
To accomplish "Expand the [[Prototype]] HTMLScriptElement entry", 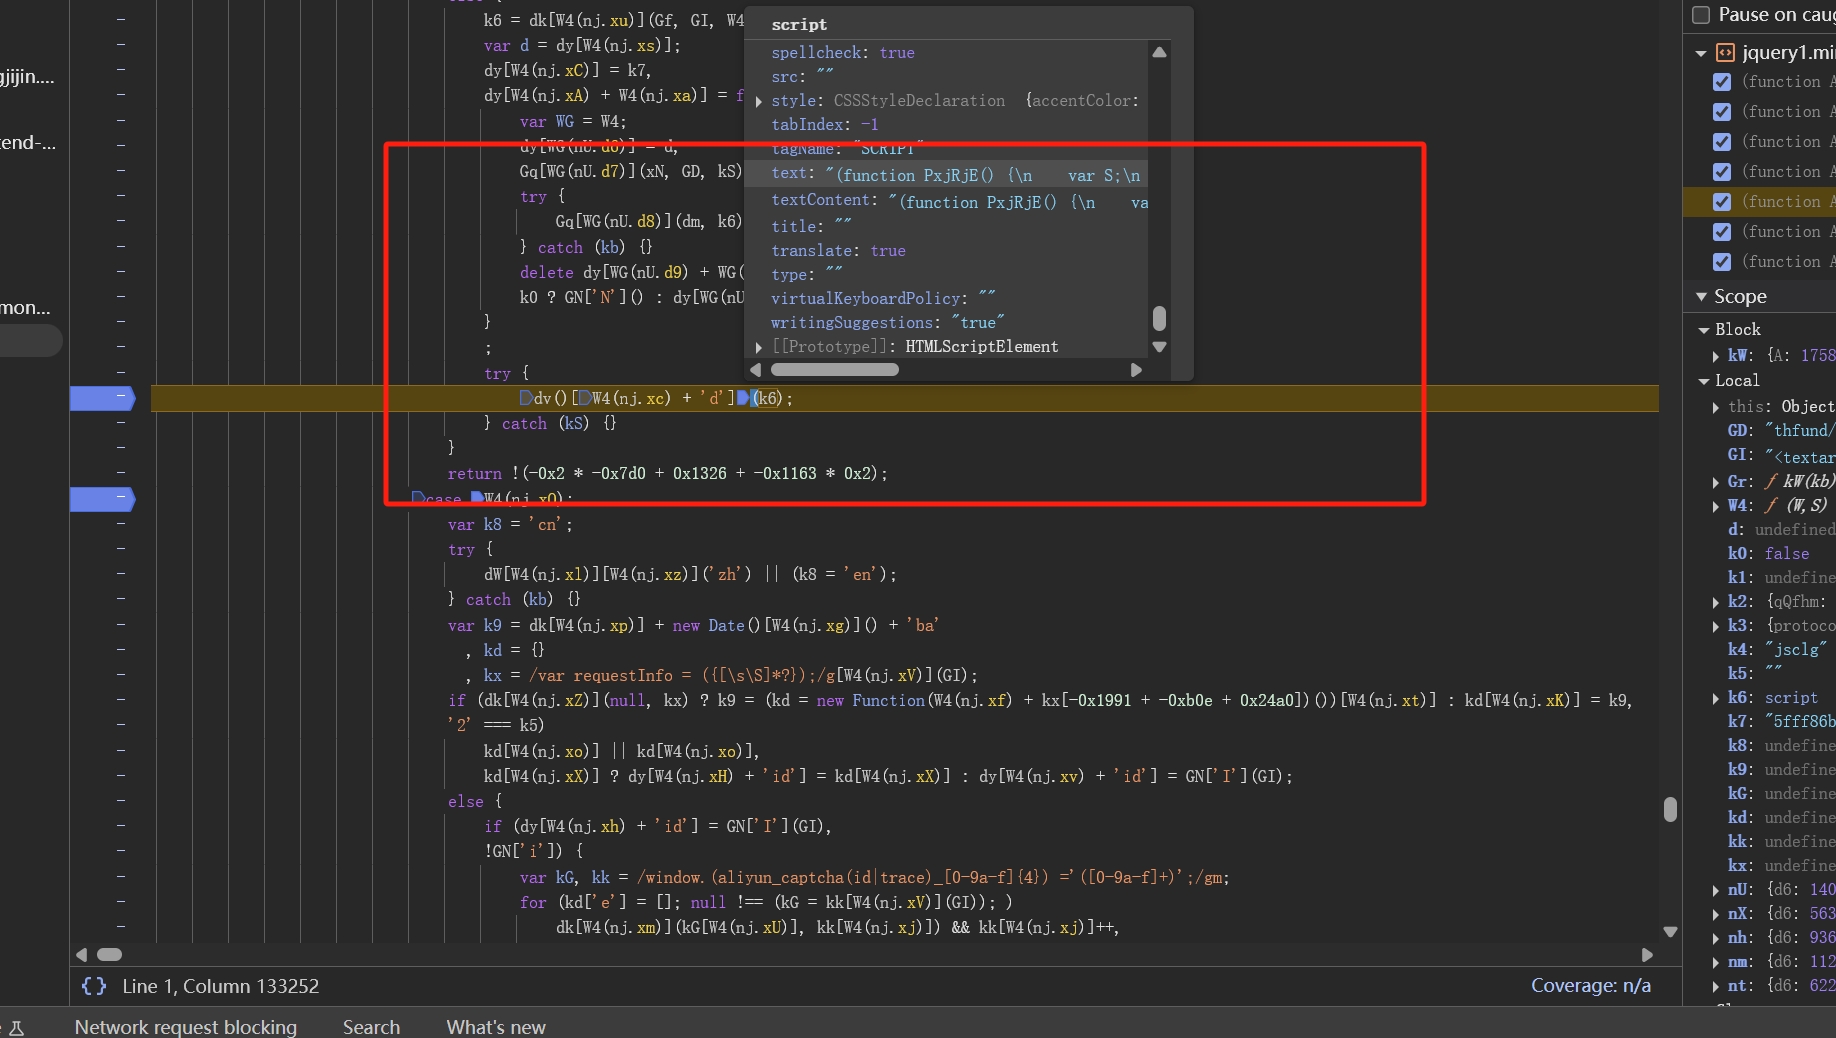I will pyautogui.click(x=759, y=347).
